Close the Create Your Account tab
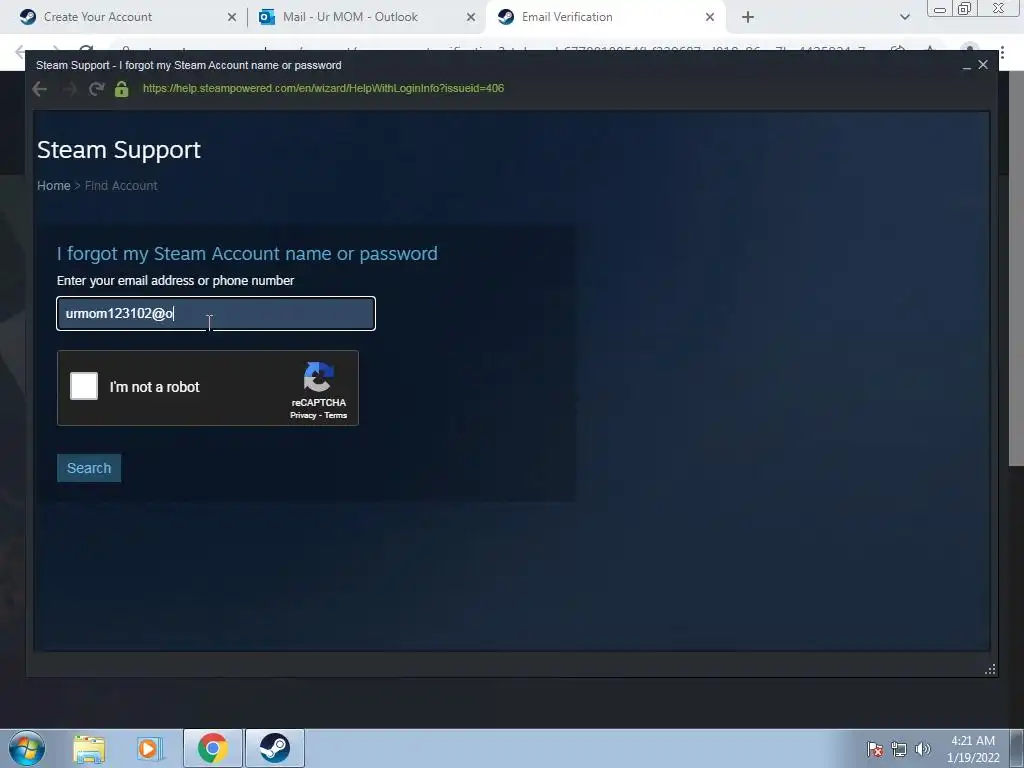This screenshot has height=768, width=1024. pos(232,18)
